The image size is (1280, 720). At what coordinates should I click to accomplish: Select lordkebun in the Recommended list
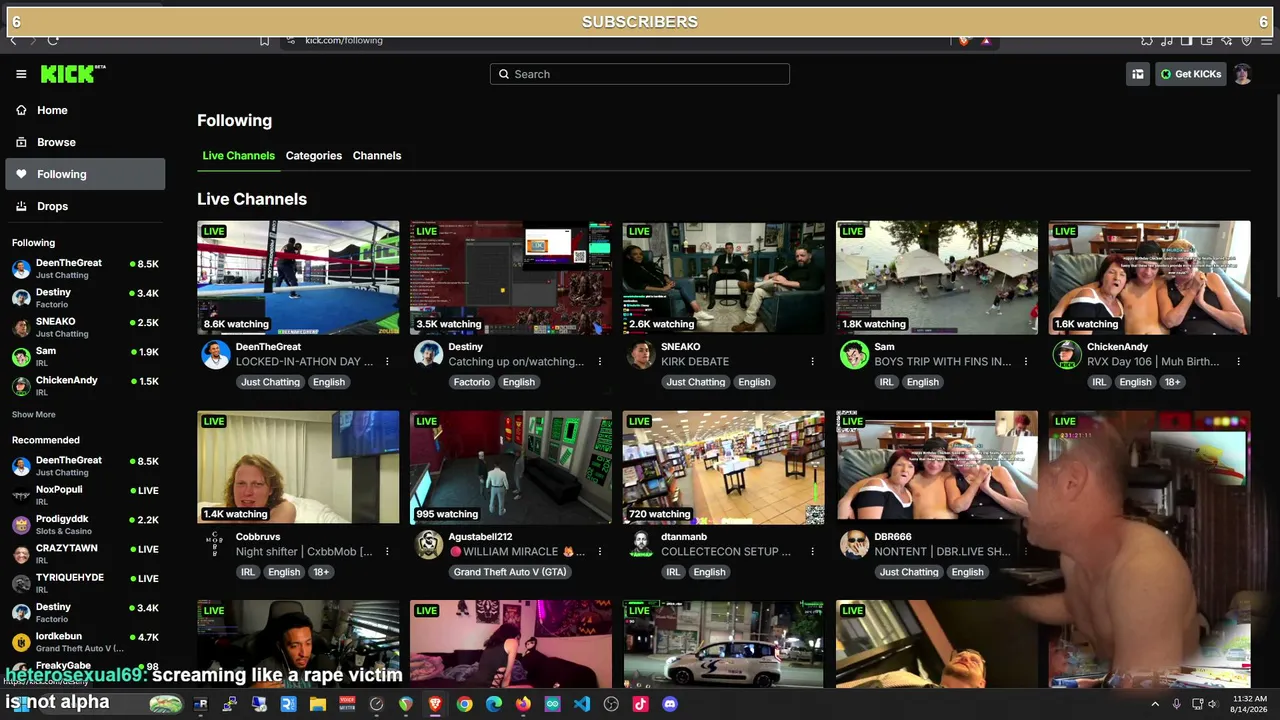(85, 642)
